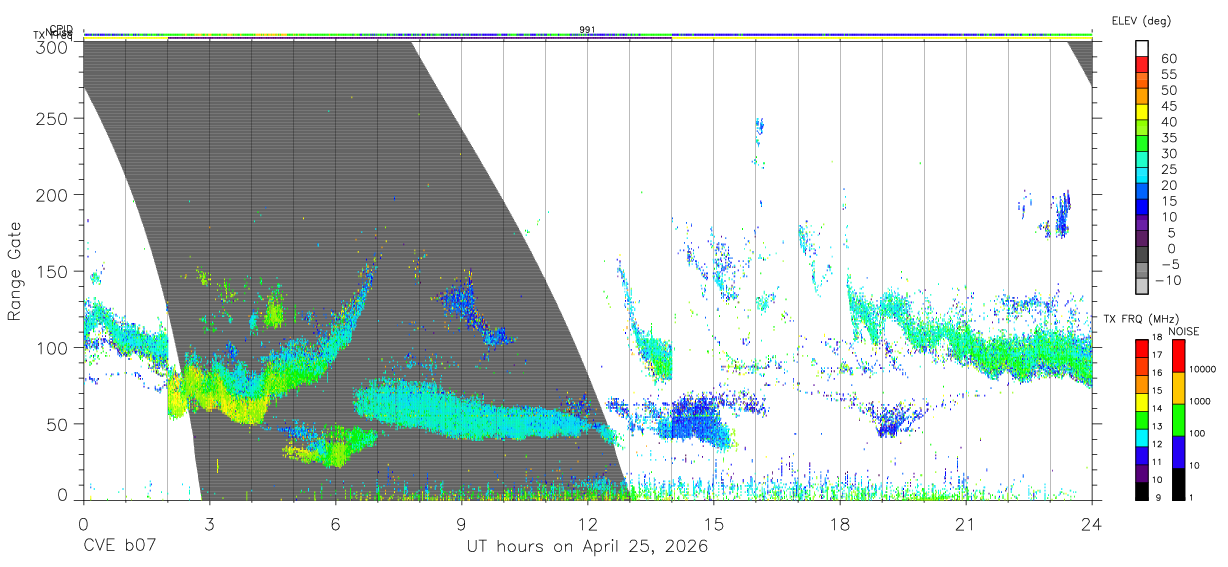This screenshot has height=567, width=1228.
Task: Click the white top segment of ELEV color bar
Action: tap(1141, 49)
